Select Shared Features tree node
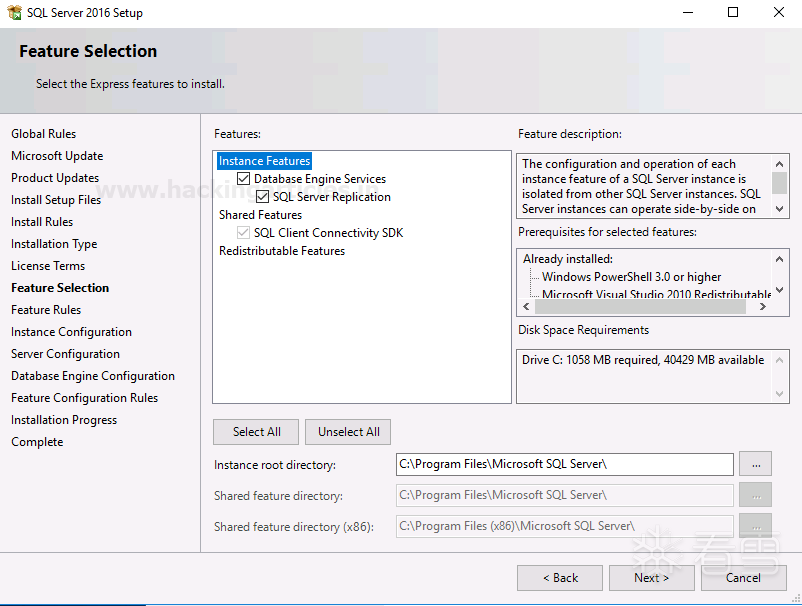The height and width of the screenshot is (606, 802). 260,215
